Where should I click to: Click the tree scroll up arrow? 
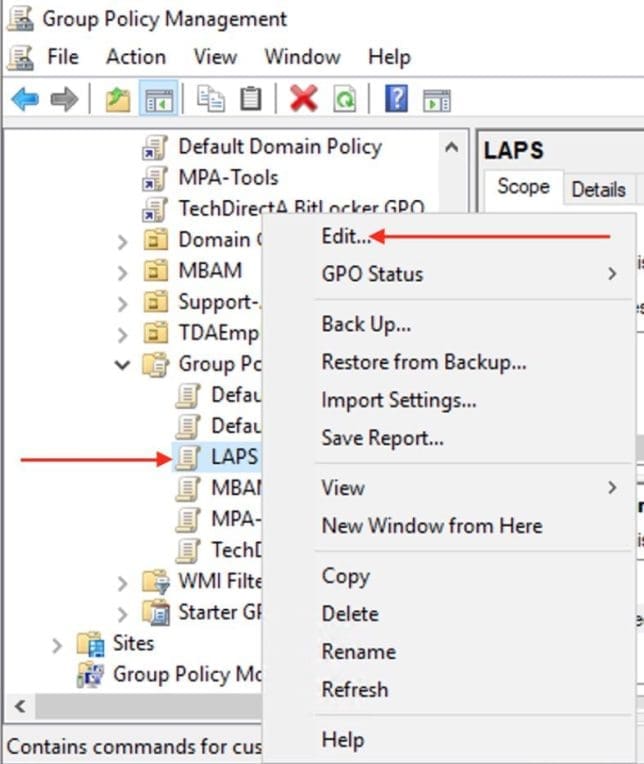452,146
